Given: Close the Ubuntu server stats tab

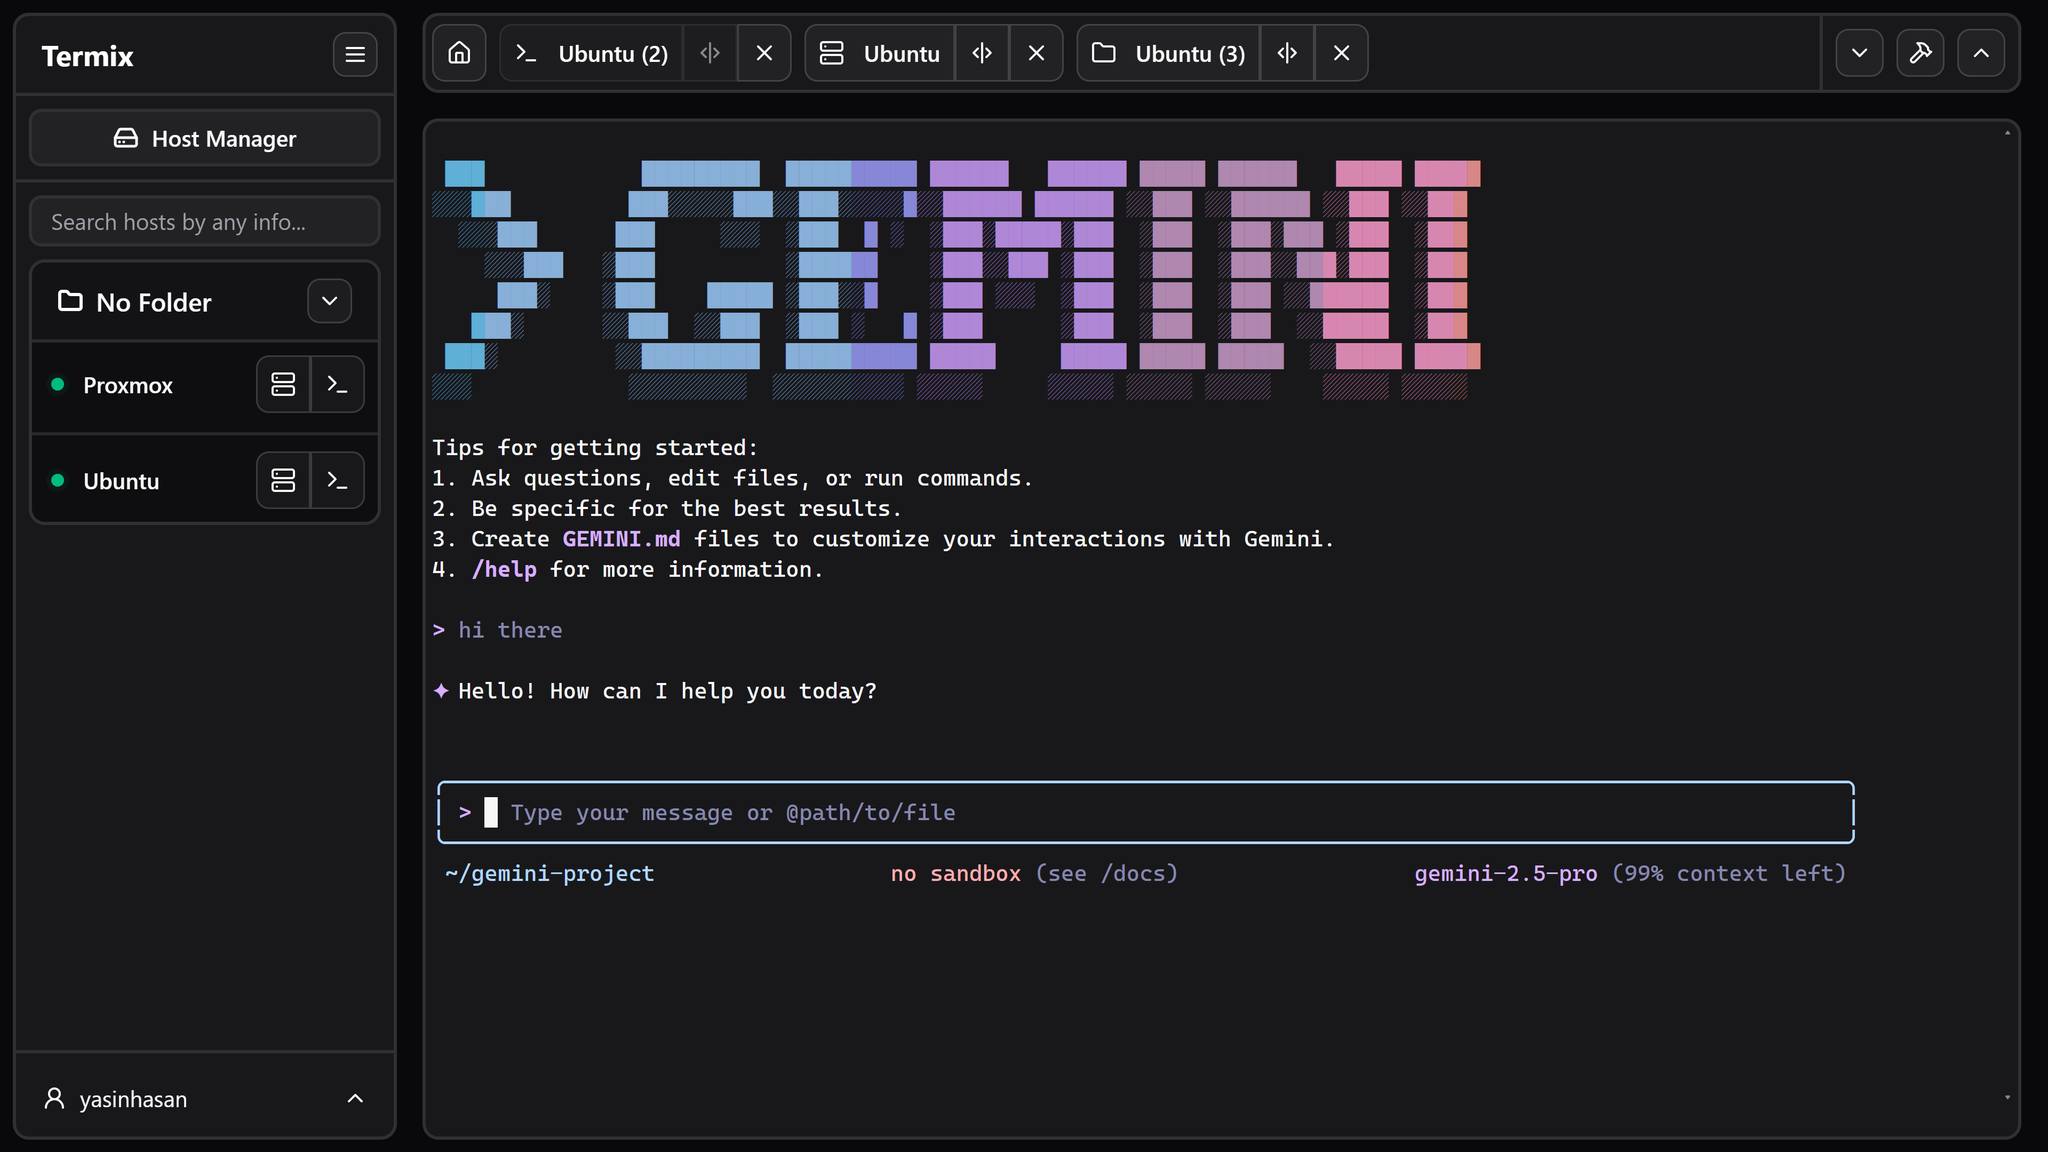Looking at the screenshot, I should pos(1036,53).
